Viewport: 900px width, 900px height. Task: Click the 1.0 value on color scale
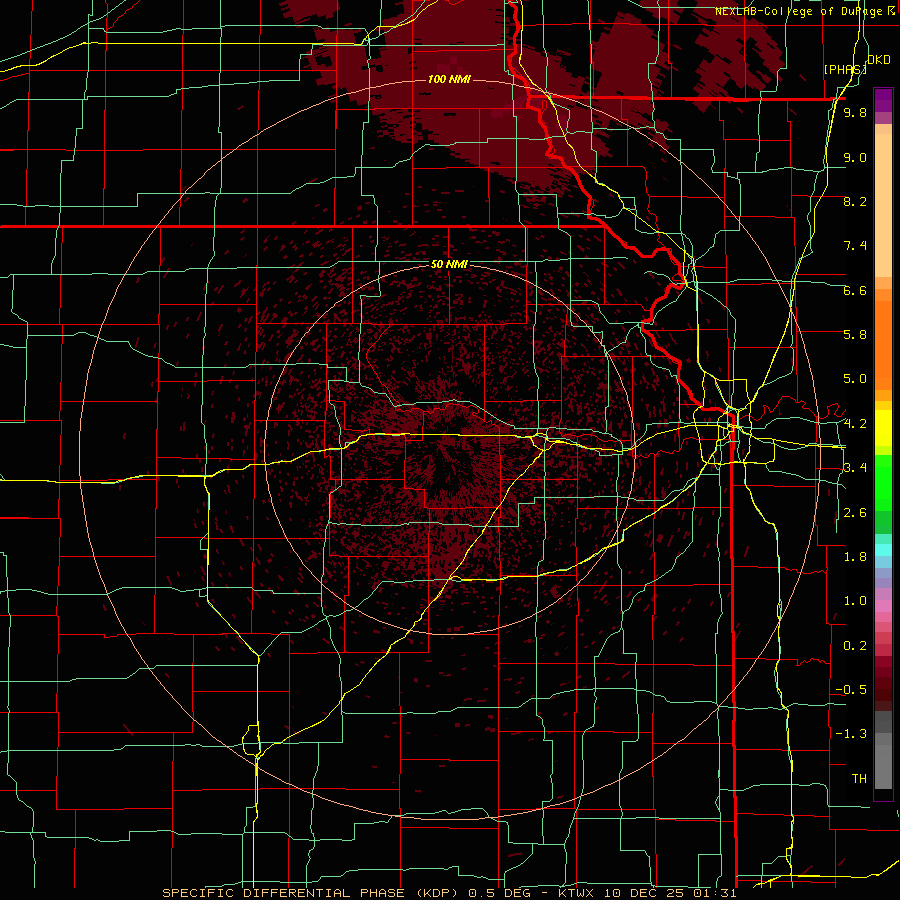pos(855,601)
